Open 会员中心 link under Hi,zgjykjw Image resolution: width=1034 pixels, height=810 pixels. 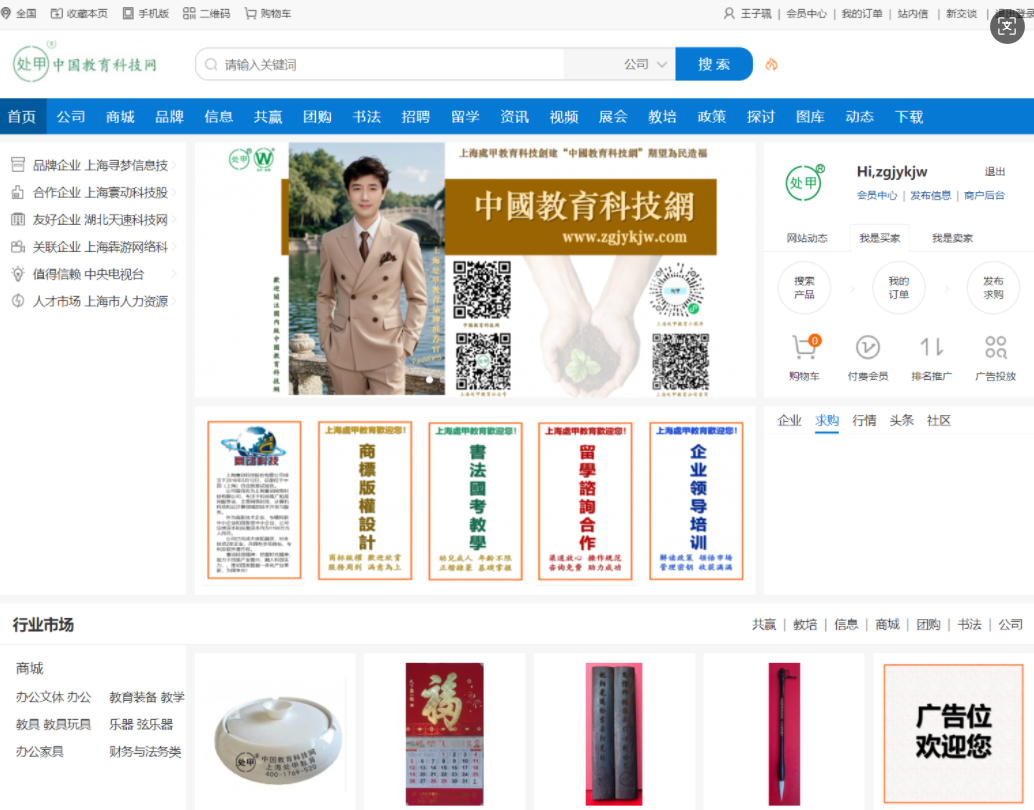coord(877,195)
